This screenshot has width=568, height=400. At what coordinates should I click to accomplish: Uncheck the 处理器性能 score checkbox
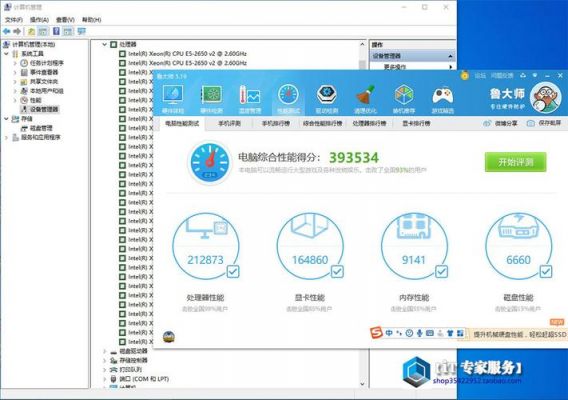[233, 271]
